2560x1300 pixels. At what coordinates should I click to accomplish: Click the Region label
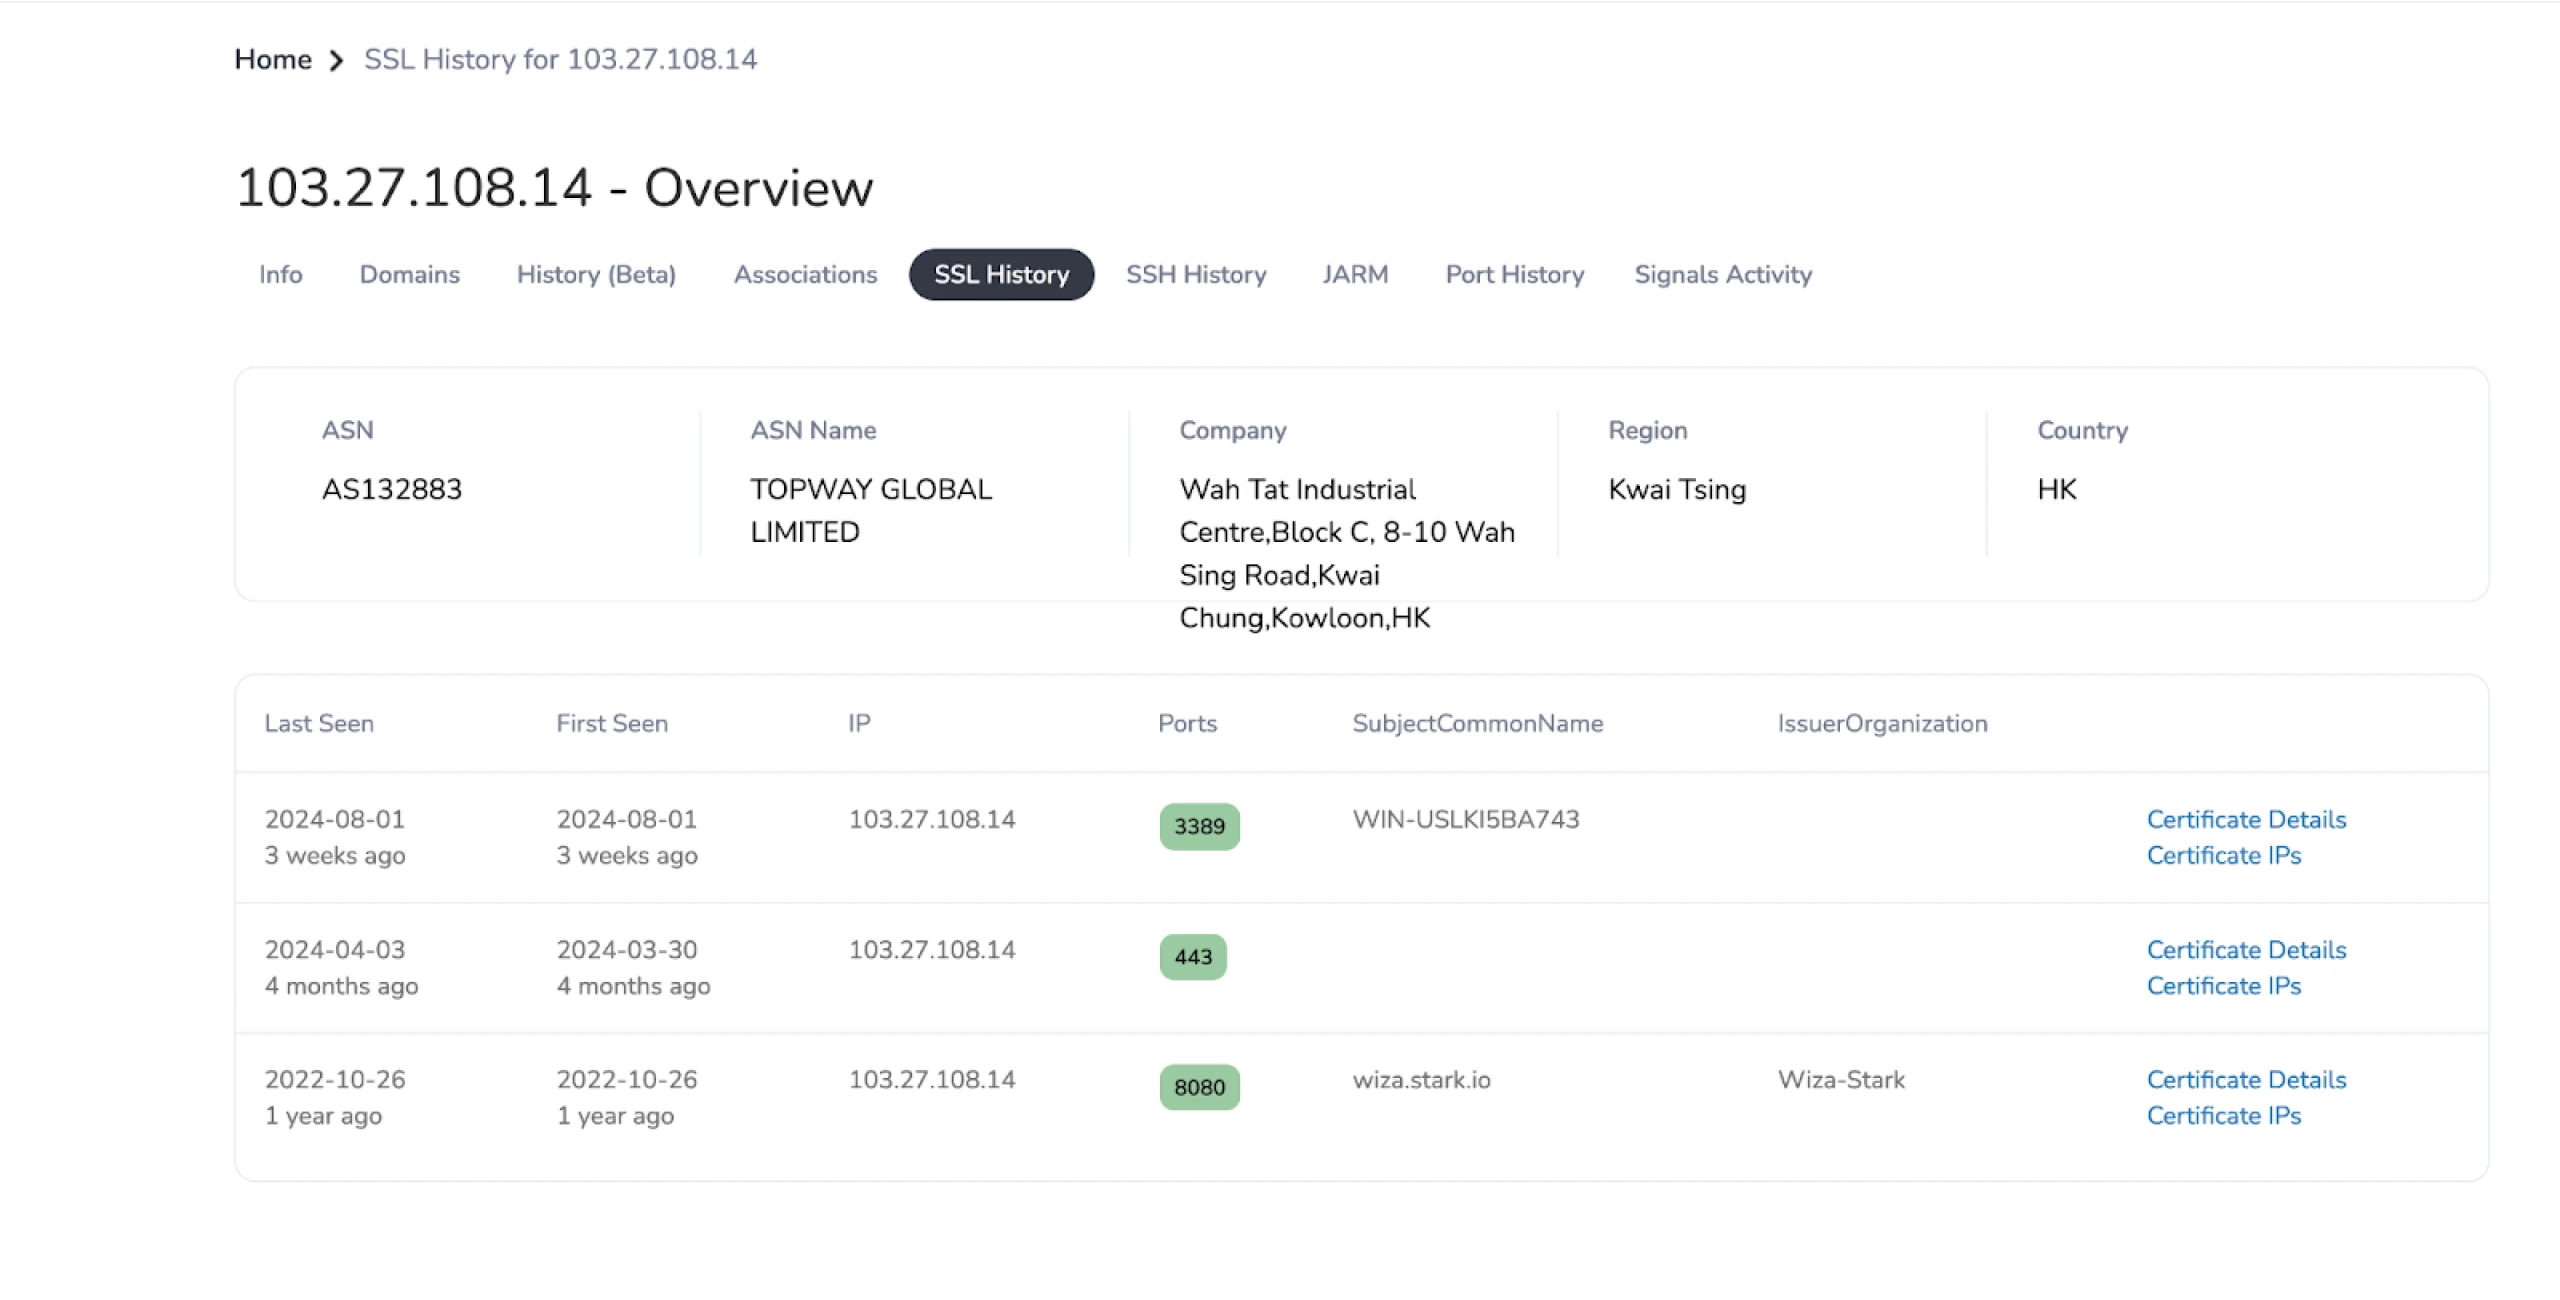tap(1648, 431)
